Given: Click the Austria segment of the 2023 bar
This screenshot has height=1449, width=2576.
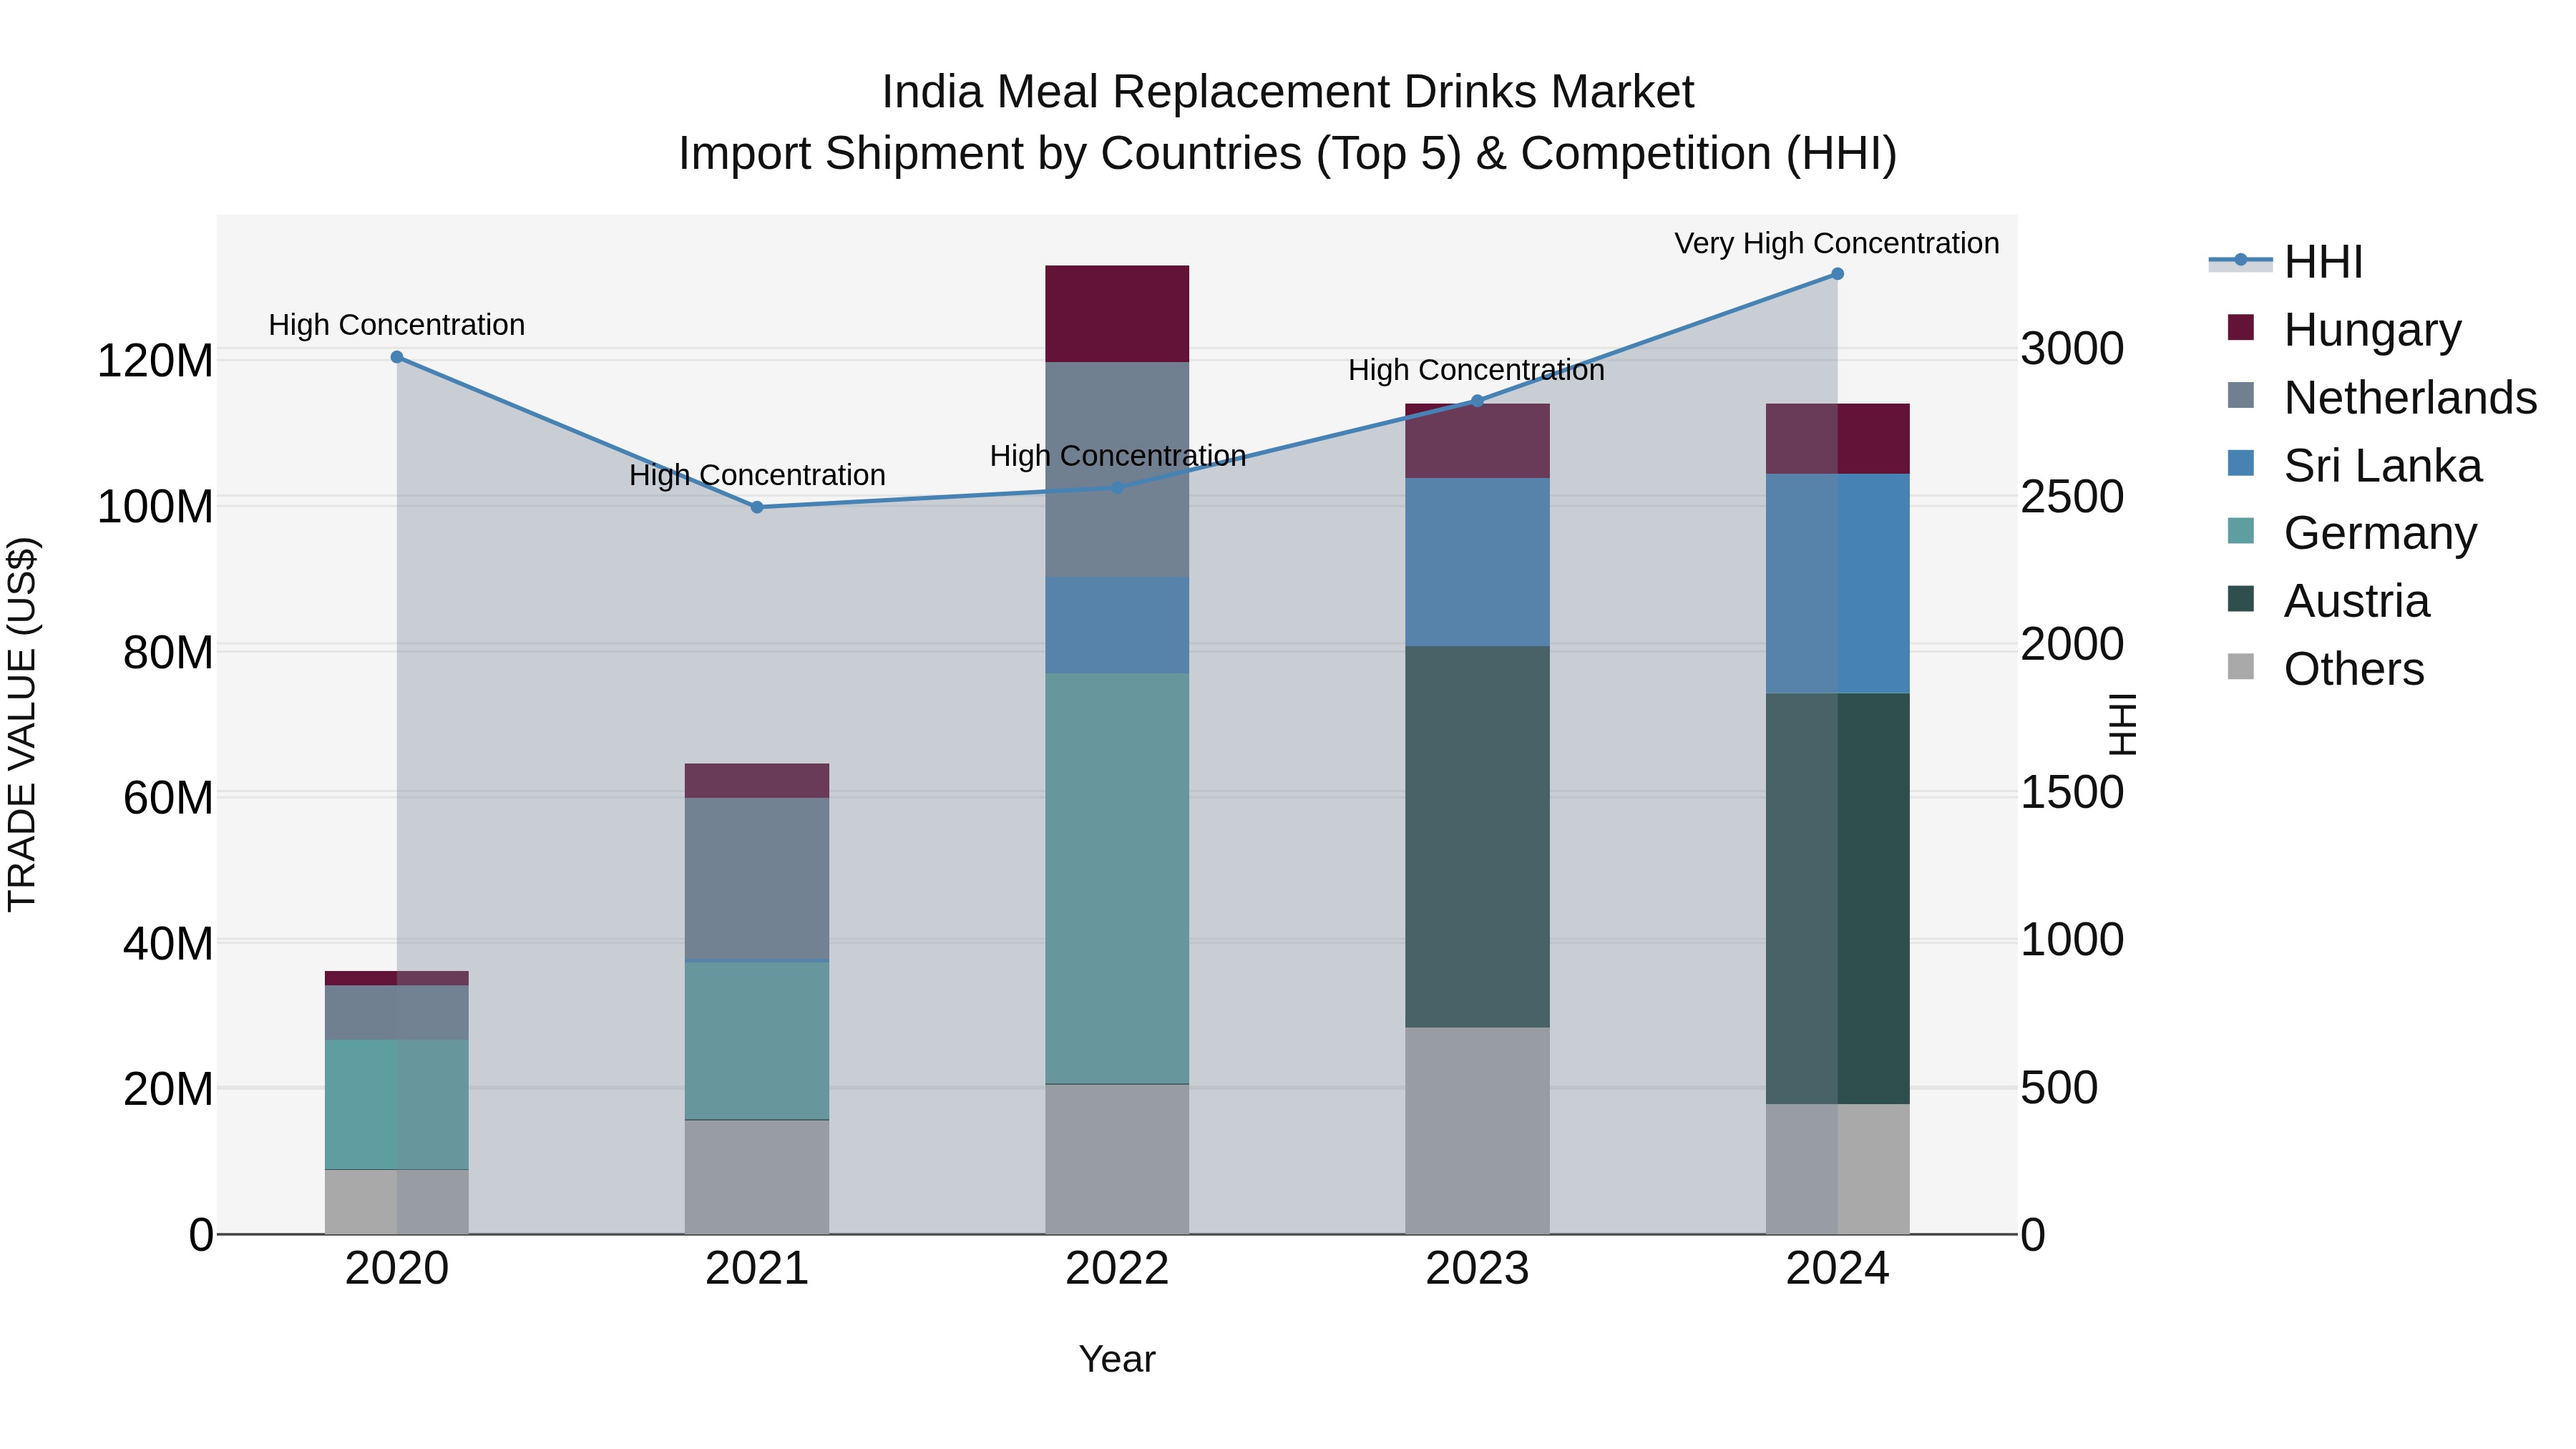Looking at the screenshot, I should pyautogui.click(x=1477, y=837).
